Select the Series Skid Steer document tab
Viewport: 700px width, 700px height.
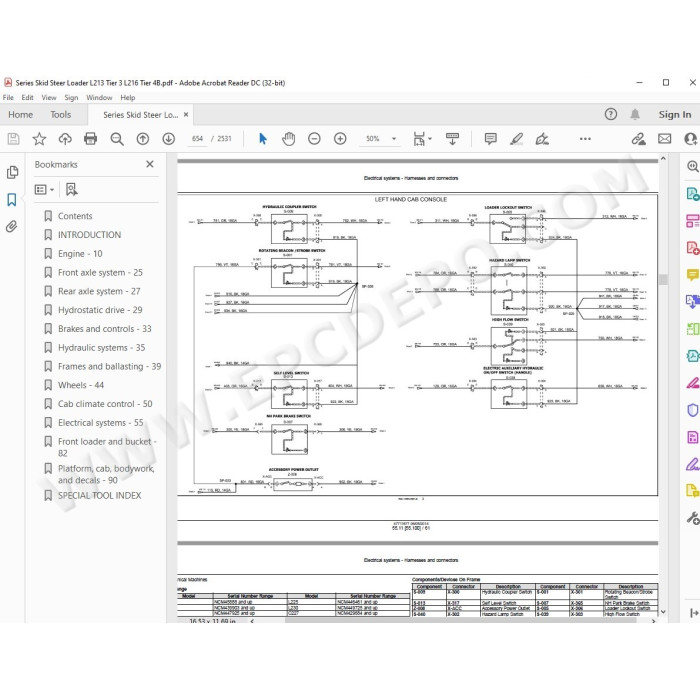pyautogui.click(x=141, y=115)
